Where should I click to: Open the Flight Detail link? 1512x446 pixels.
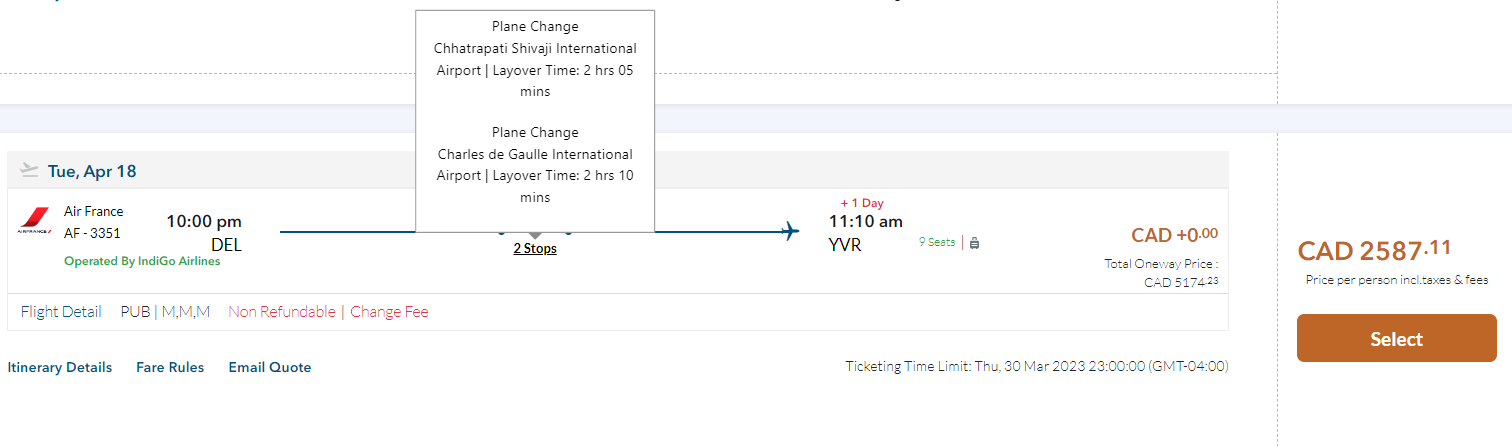61,312
